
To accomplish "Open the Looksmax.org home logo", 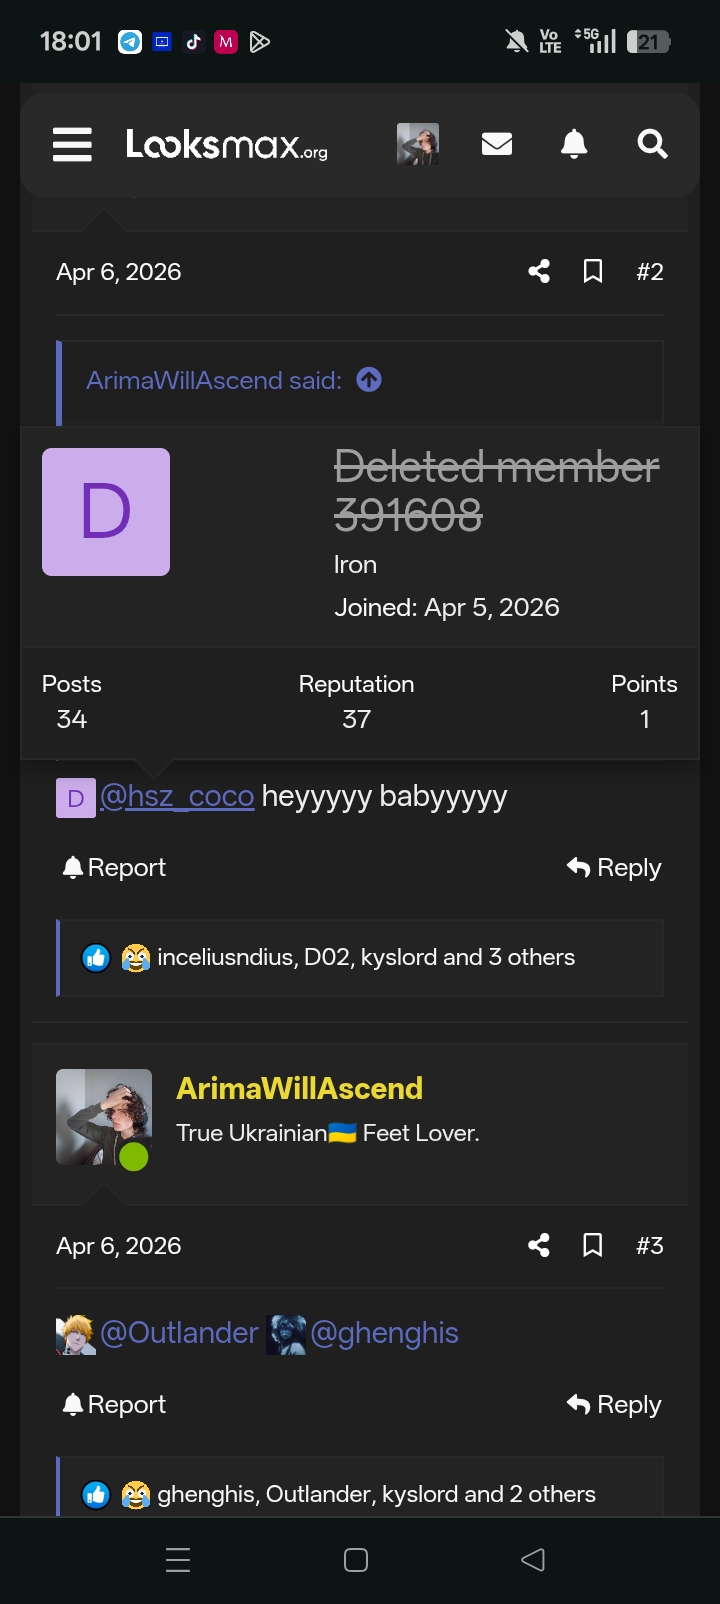I will click(225, 144).
